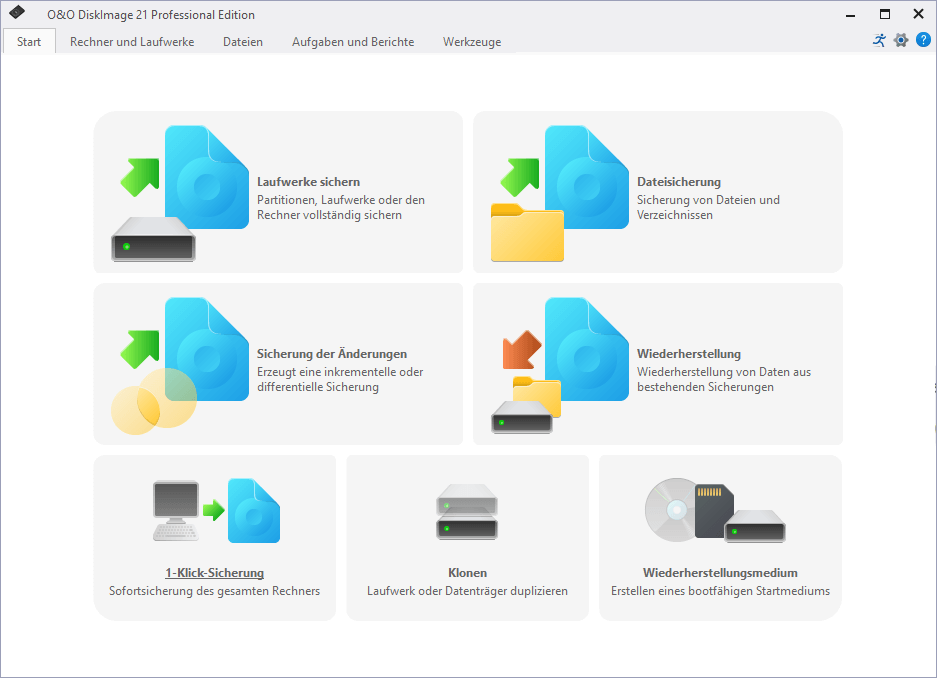Open the express mode running-figure icon
The height and width of the screenshot is (678, 937).
pyautogui.click(x=879, y=40)
